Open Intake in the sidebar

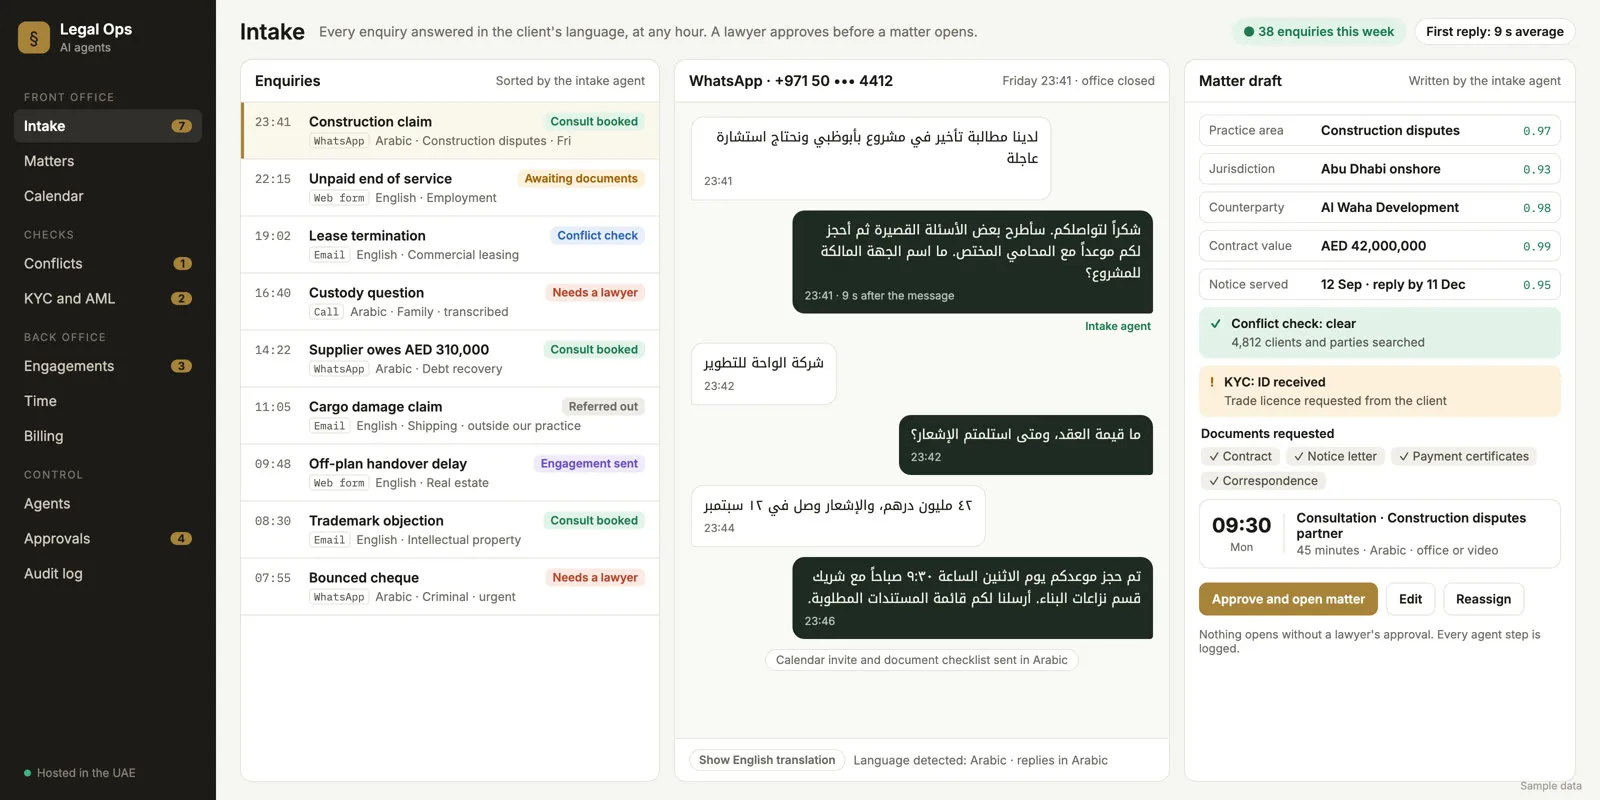point(108,126)
